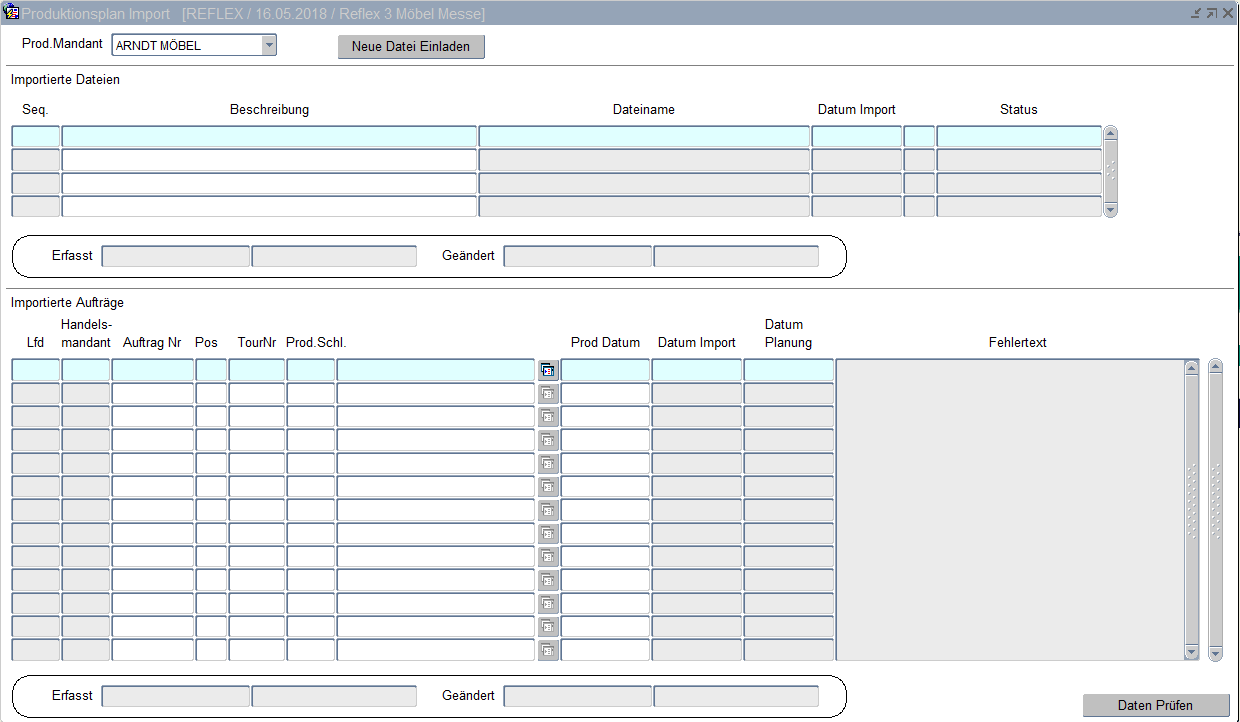This screenshot has width=1240, height=722.
Task: Click the editor icon in the second order row
Action: pyautogui.click(x=548, y=394)
